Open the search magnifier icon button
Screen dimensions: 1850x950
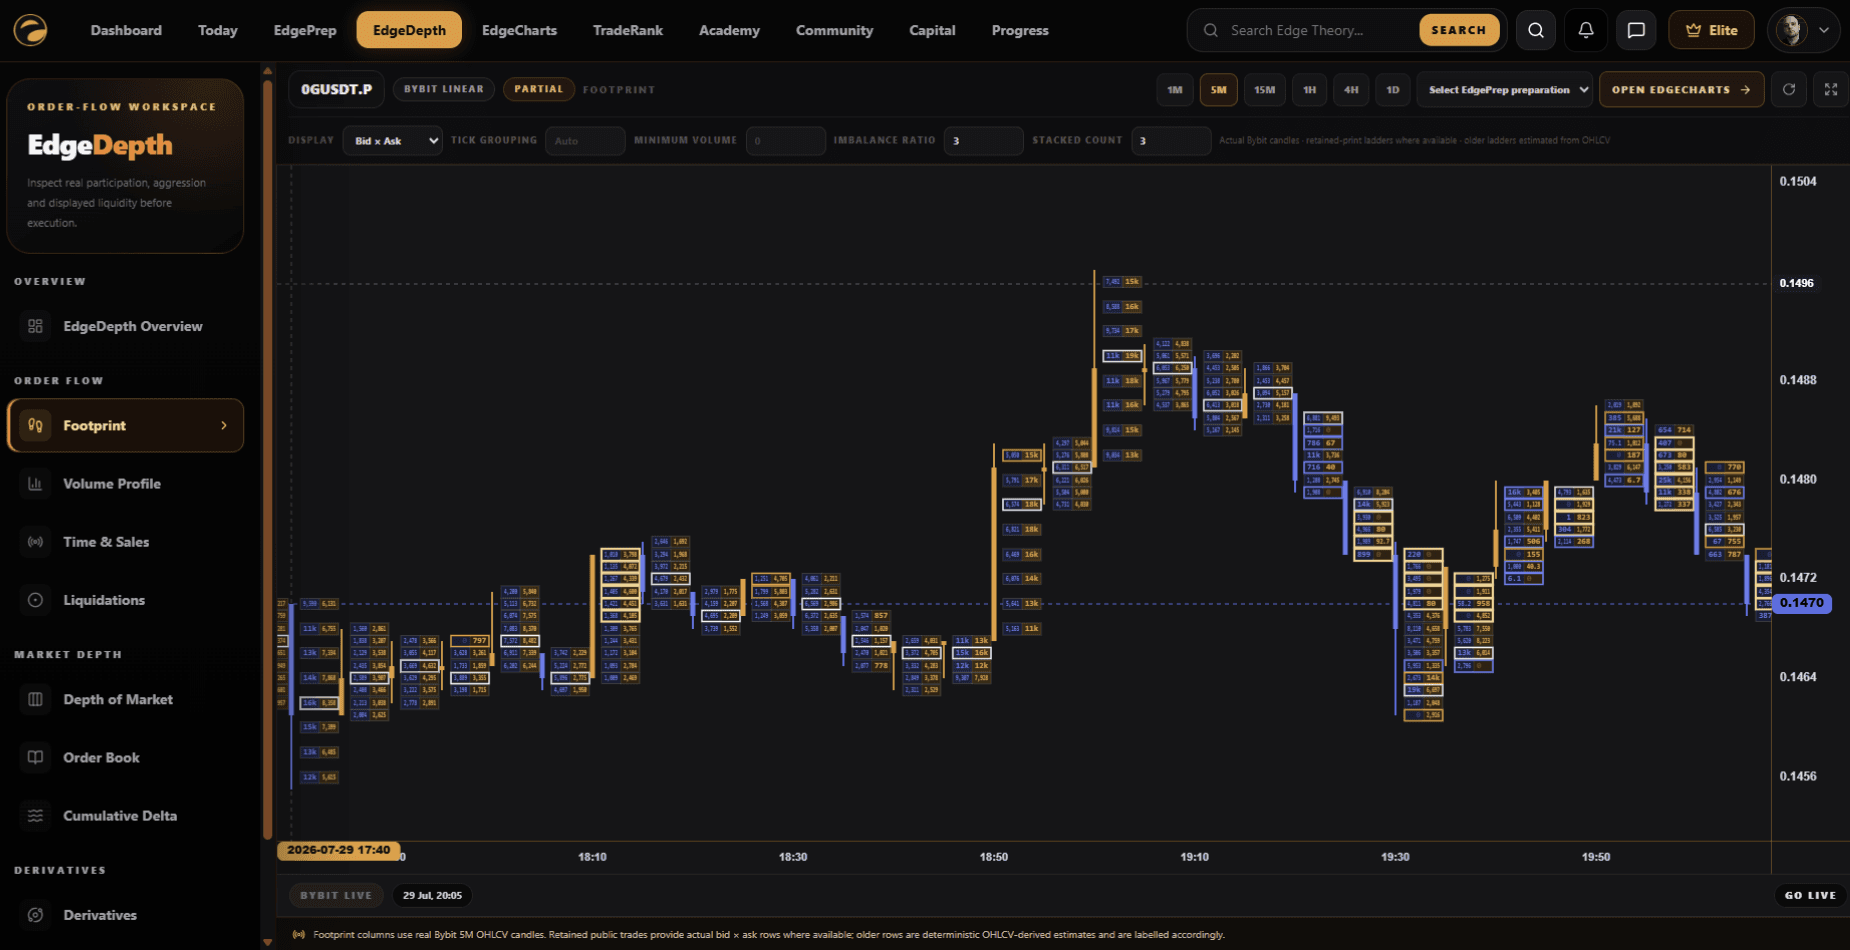[x=1536, y=30]
